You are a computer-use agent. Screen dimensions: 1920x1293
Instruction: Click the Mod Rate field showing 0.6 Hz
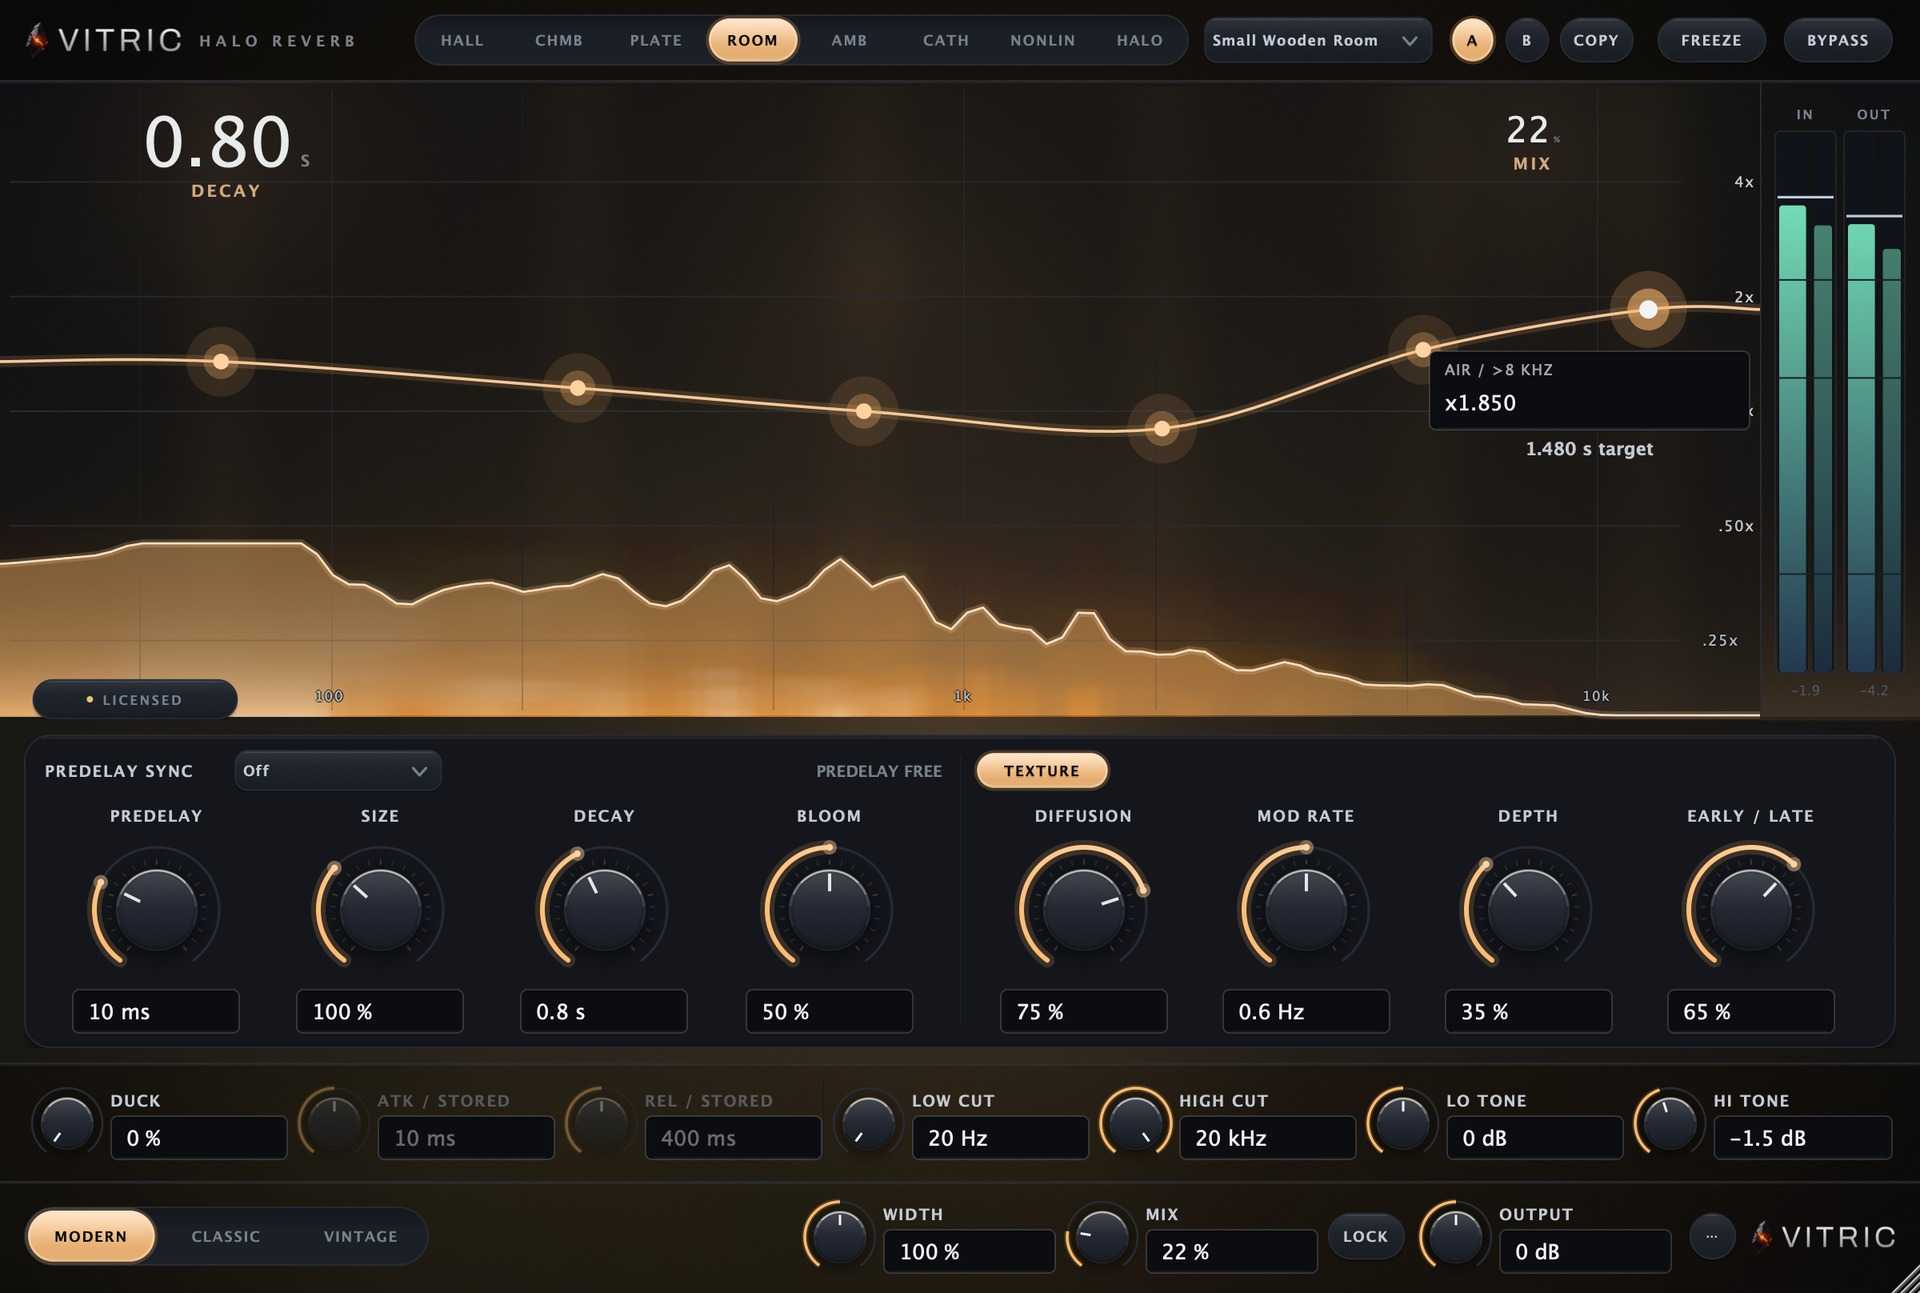(1306, 1011)
